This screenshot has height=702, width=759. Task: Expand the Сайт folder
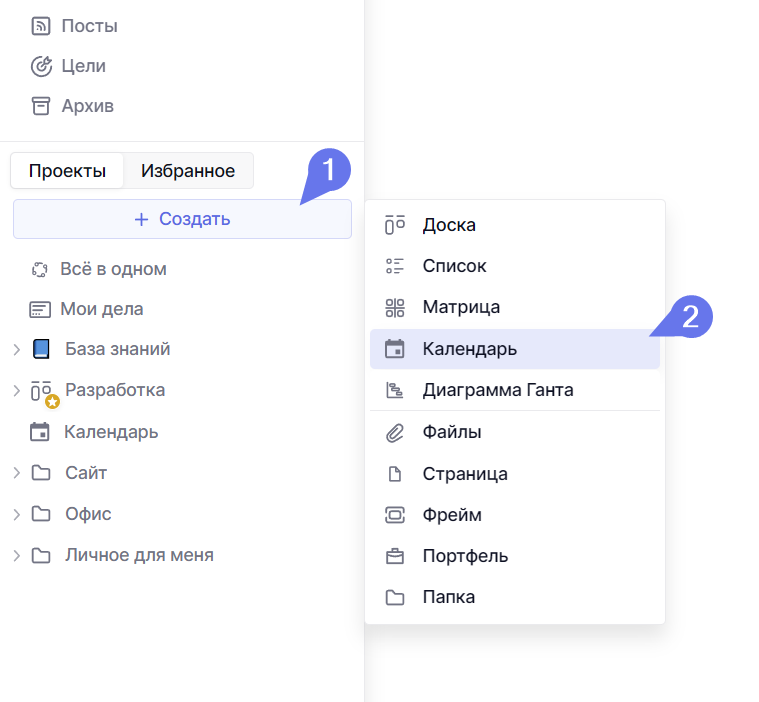[x=16, y=473]
